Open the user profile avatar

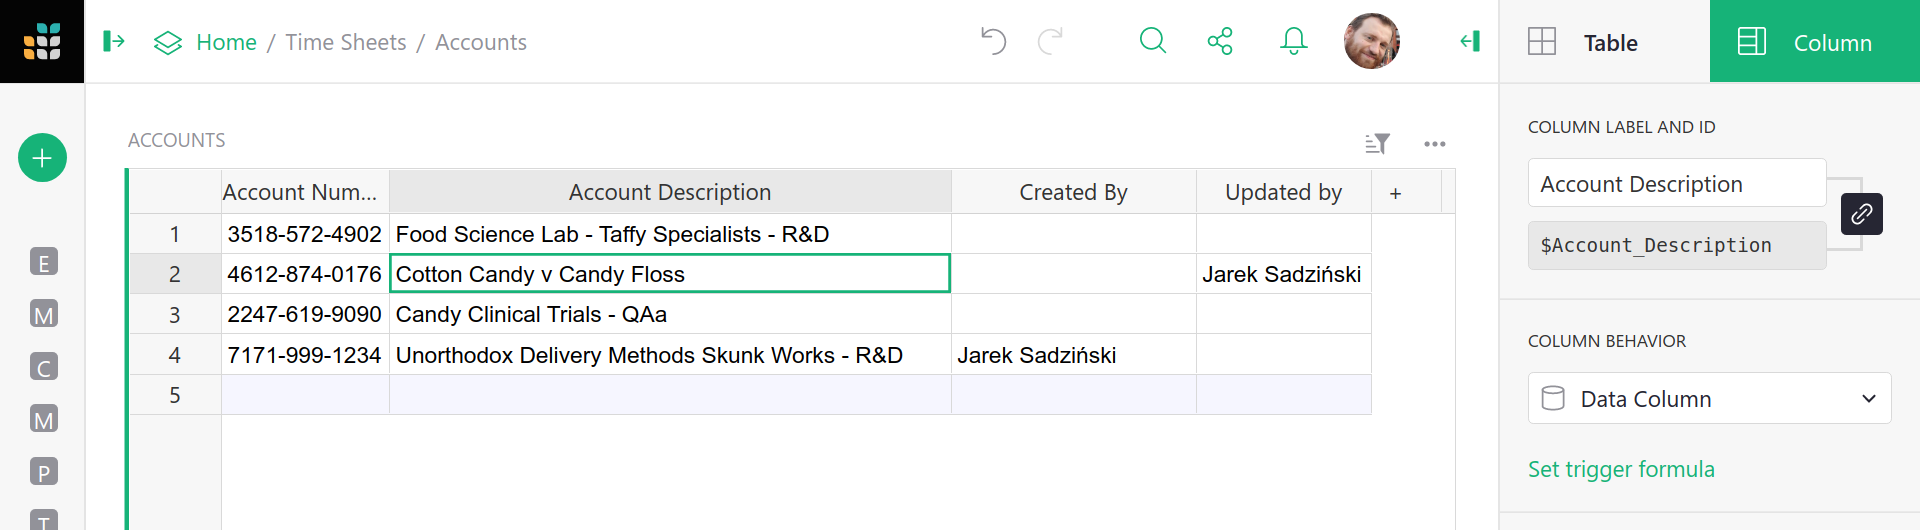click(1371, 41)
